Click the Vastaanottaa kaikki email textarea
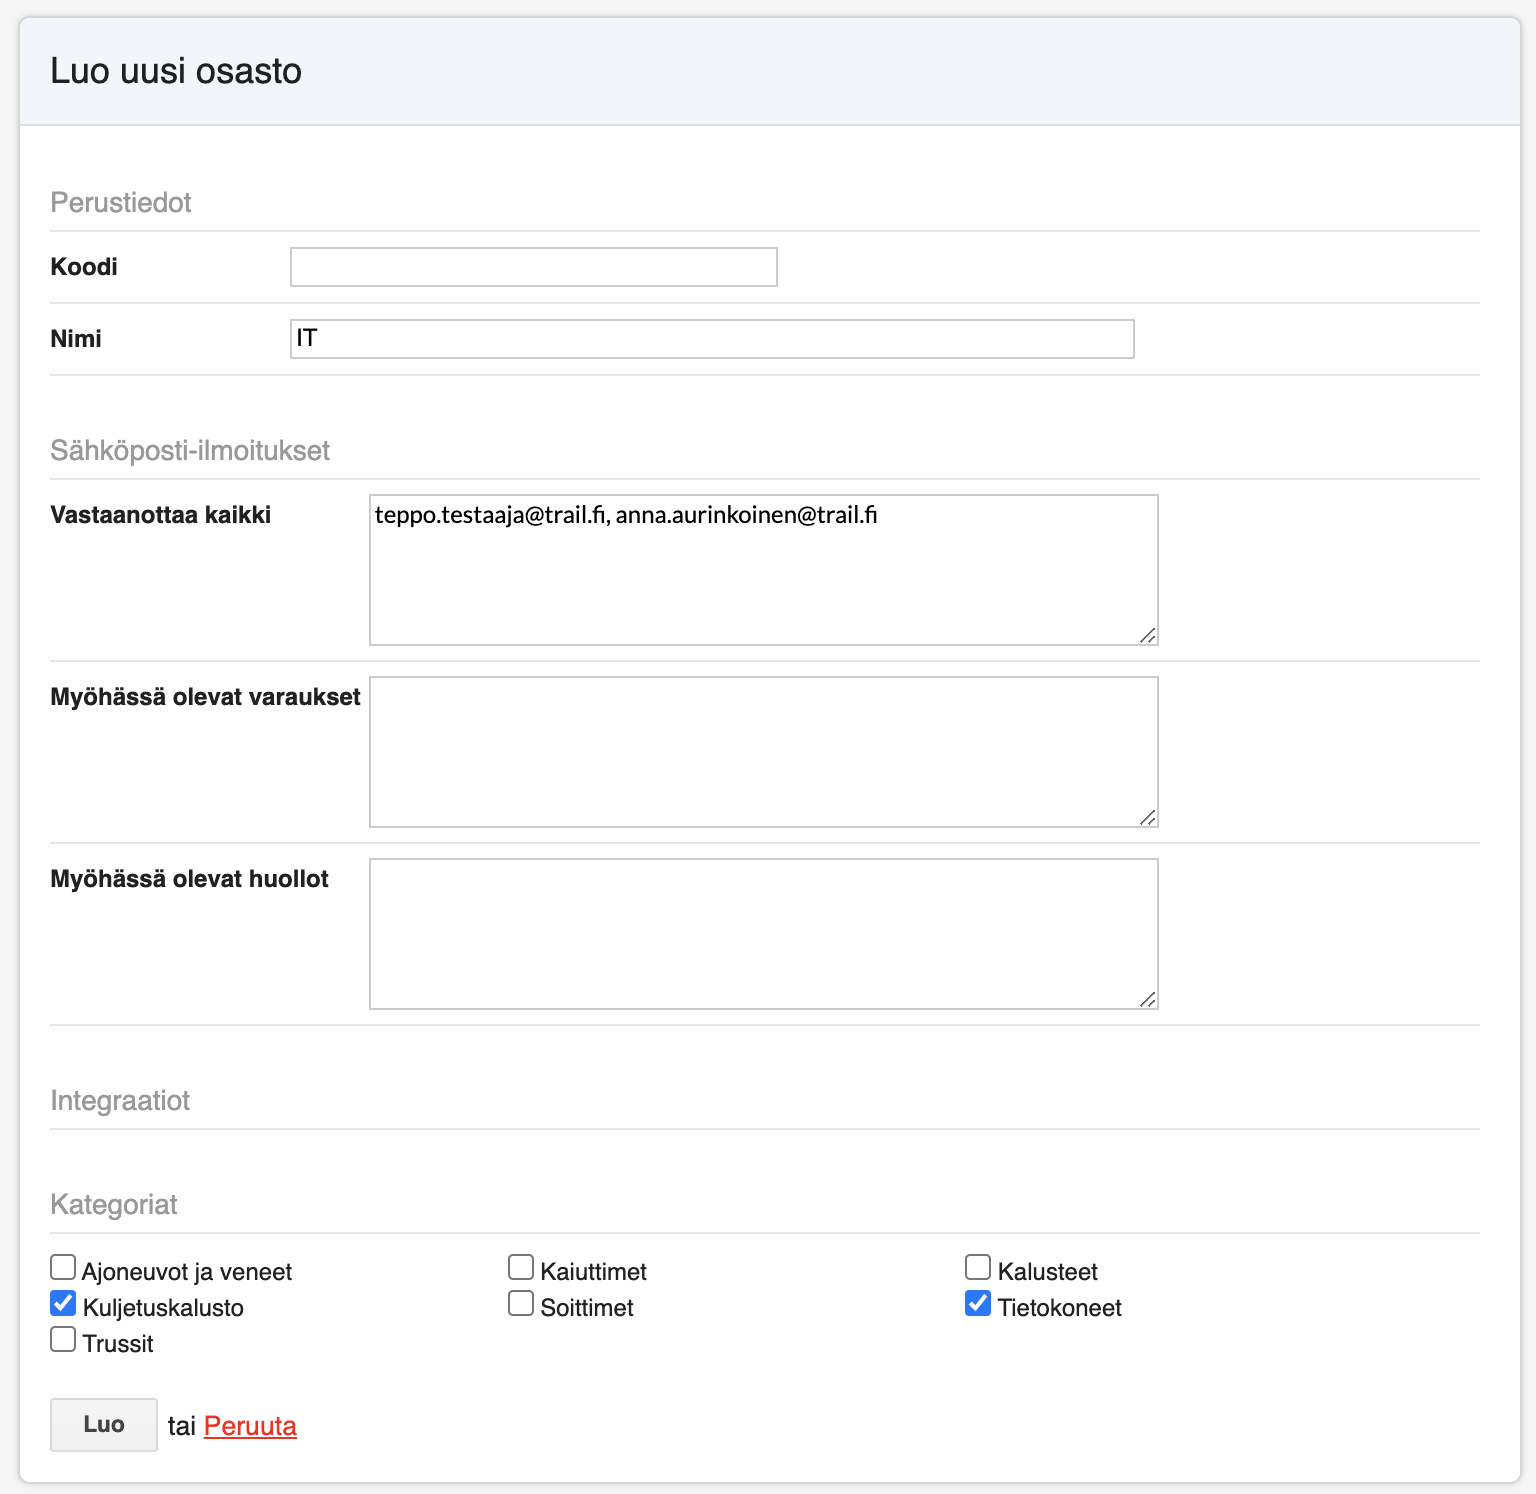The width and height of the screenshot is (1536, 1494). pos(763,570)
